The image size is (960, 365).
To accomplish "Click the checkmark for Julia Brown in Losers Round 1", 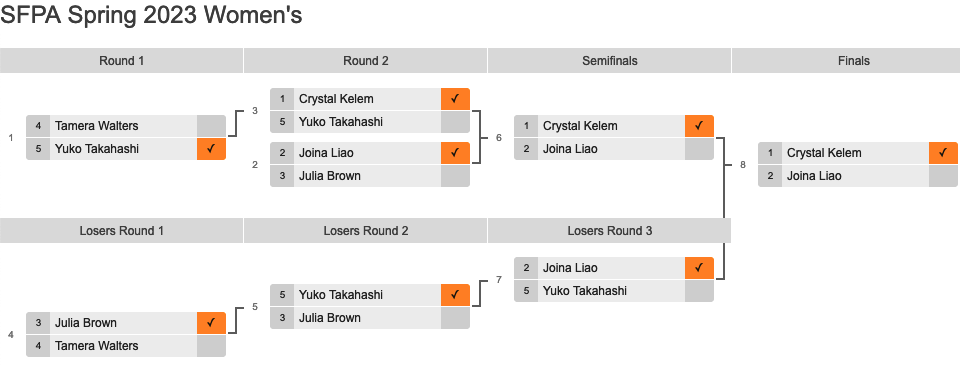I will 211,323.
